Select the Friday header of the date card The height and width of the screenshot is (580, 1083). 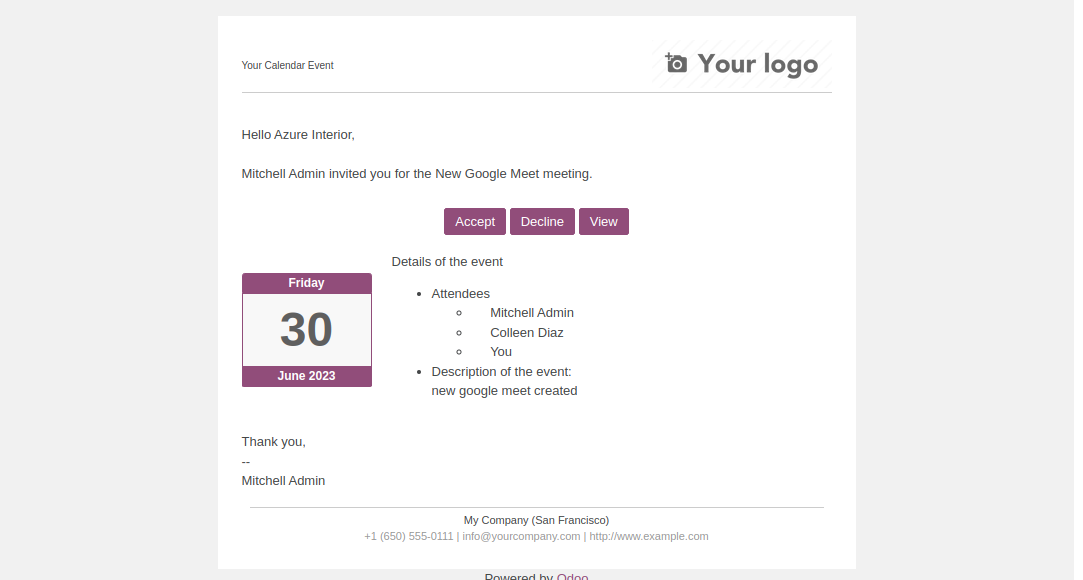click(x=306, y=283)
